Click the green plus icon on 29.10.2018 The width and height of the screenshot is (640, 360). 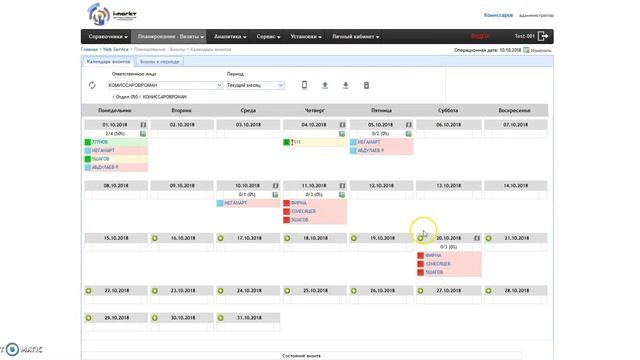point(89,318)
